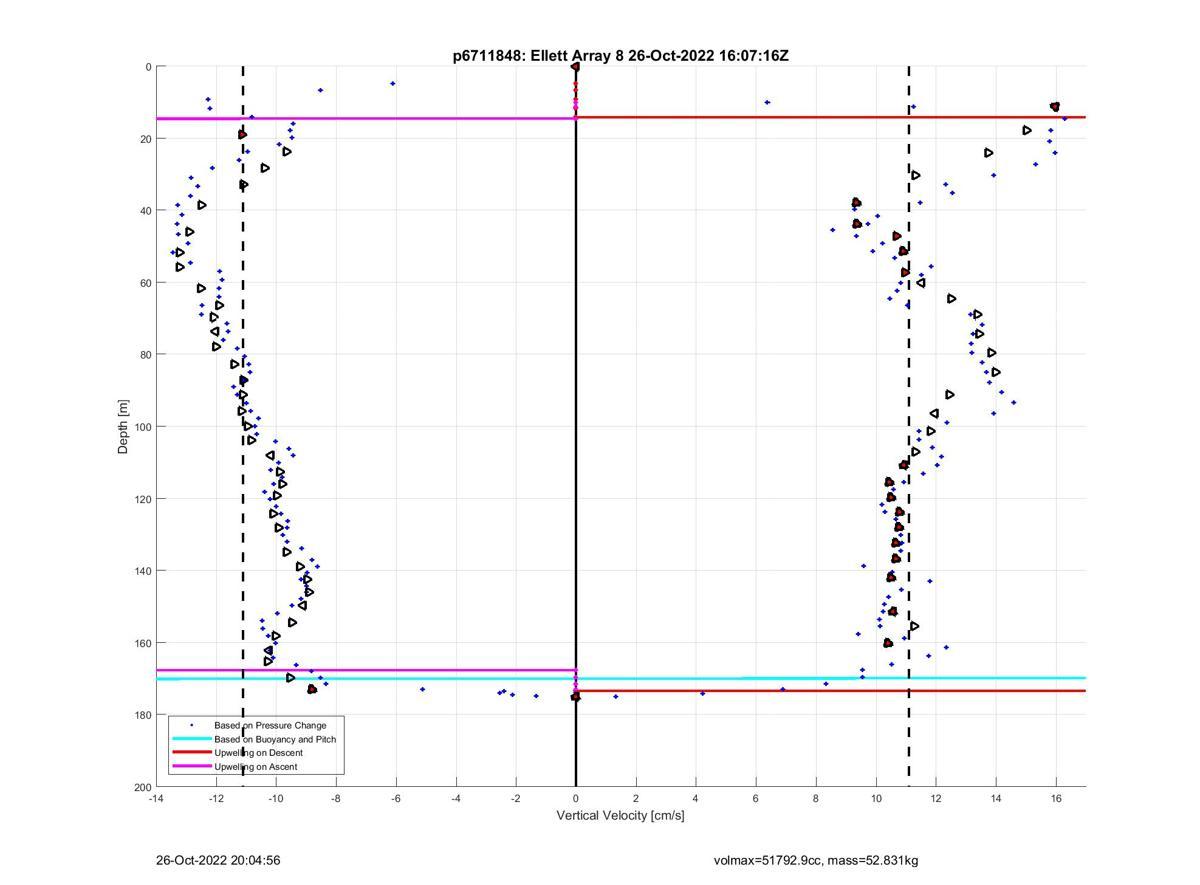Click x-axis tick label '0'
Screen dimensions: 1200x885
[576, 798]
